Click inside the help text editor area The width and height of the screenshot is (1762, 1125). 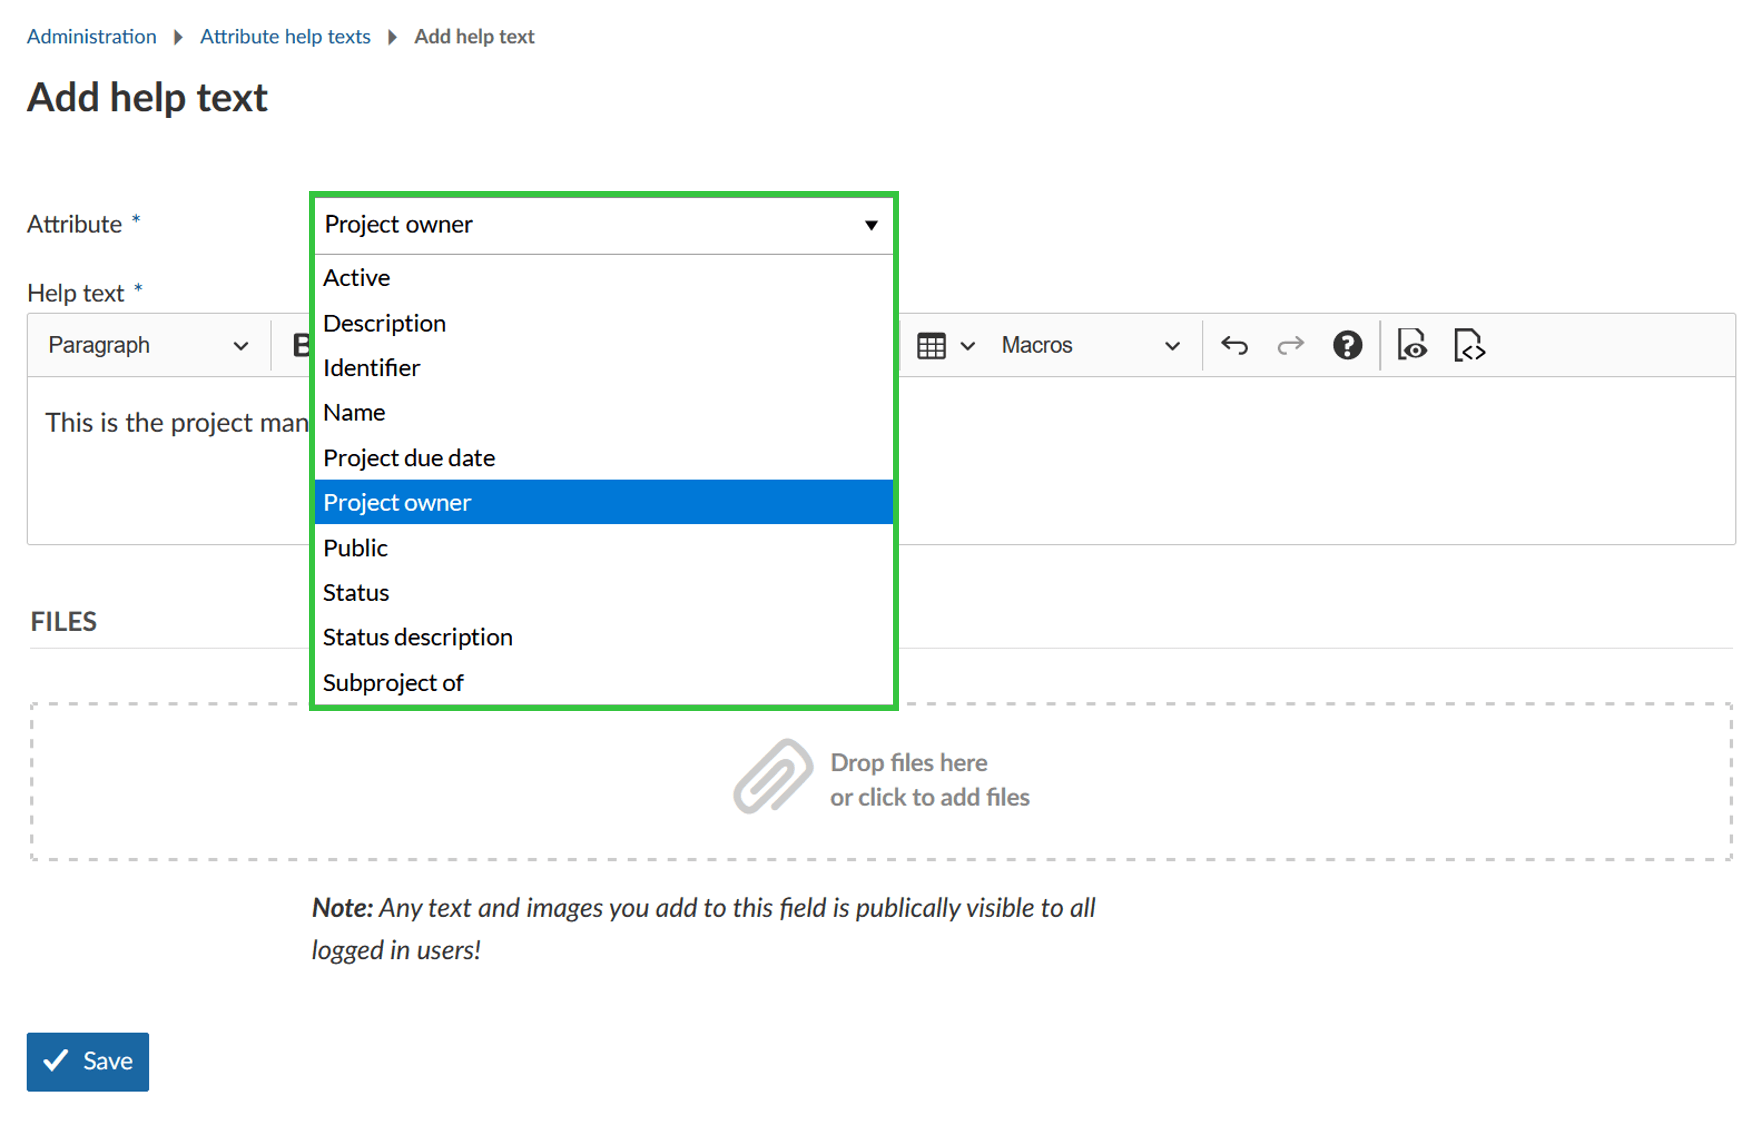(1300, 460)
